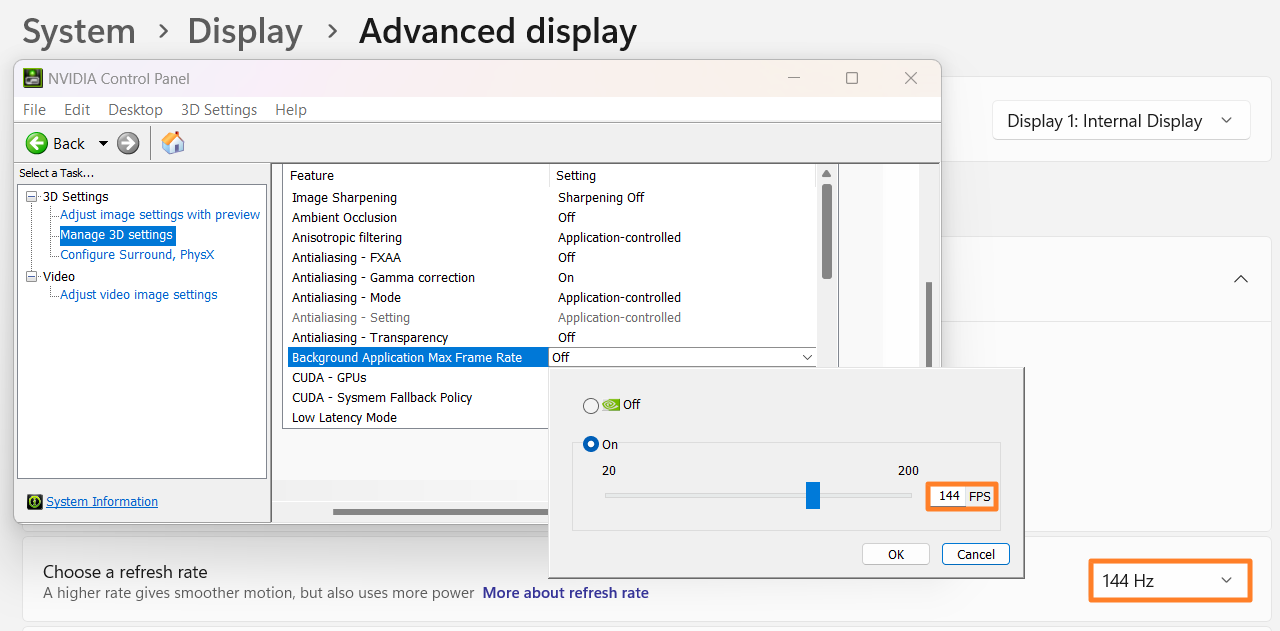1280x631 pixels.
Task: Open More about refresh rate link
Action: tap(566, 593)
